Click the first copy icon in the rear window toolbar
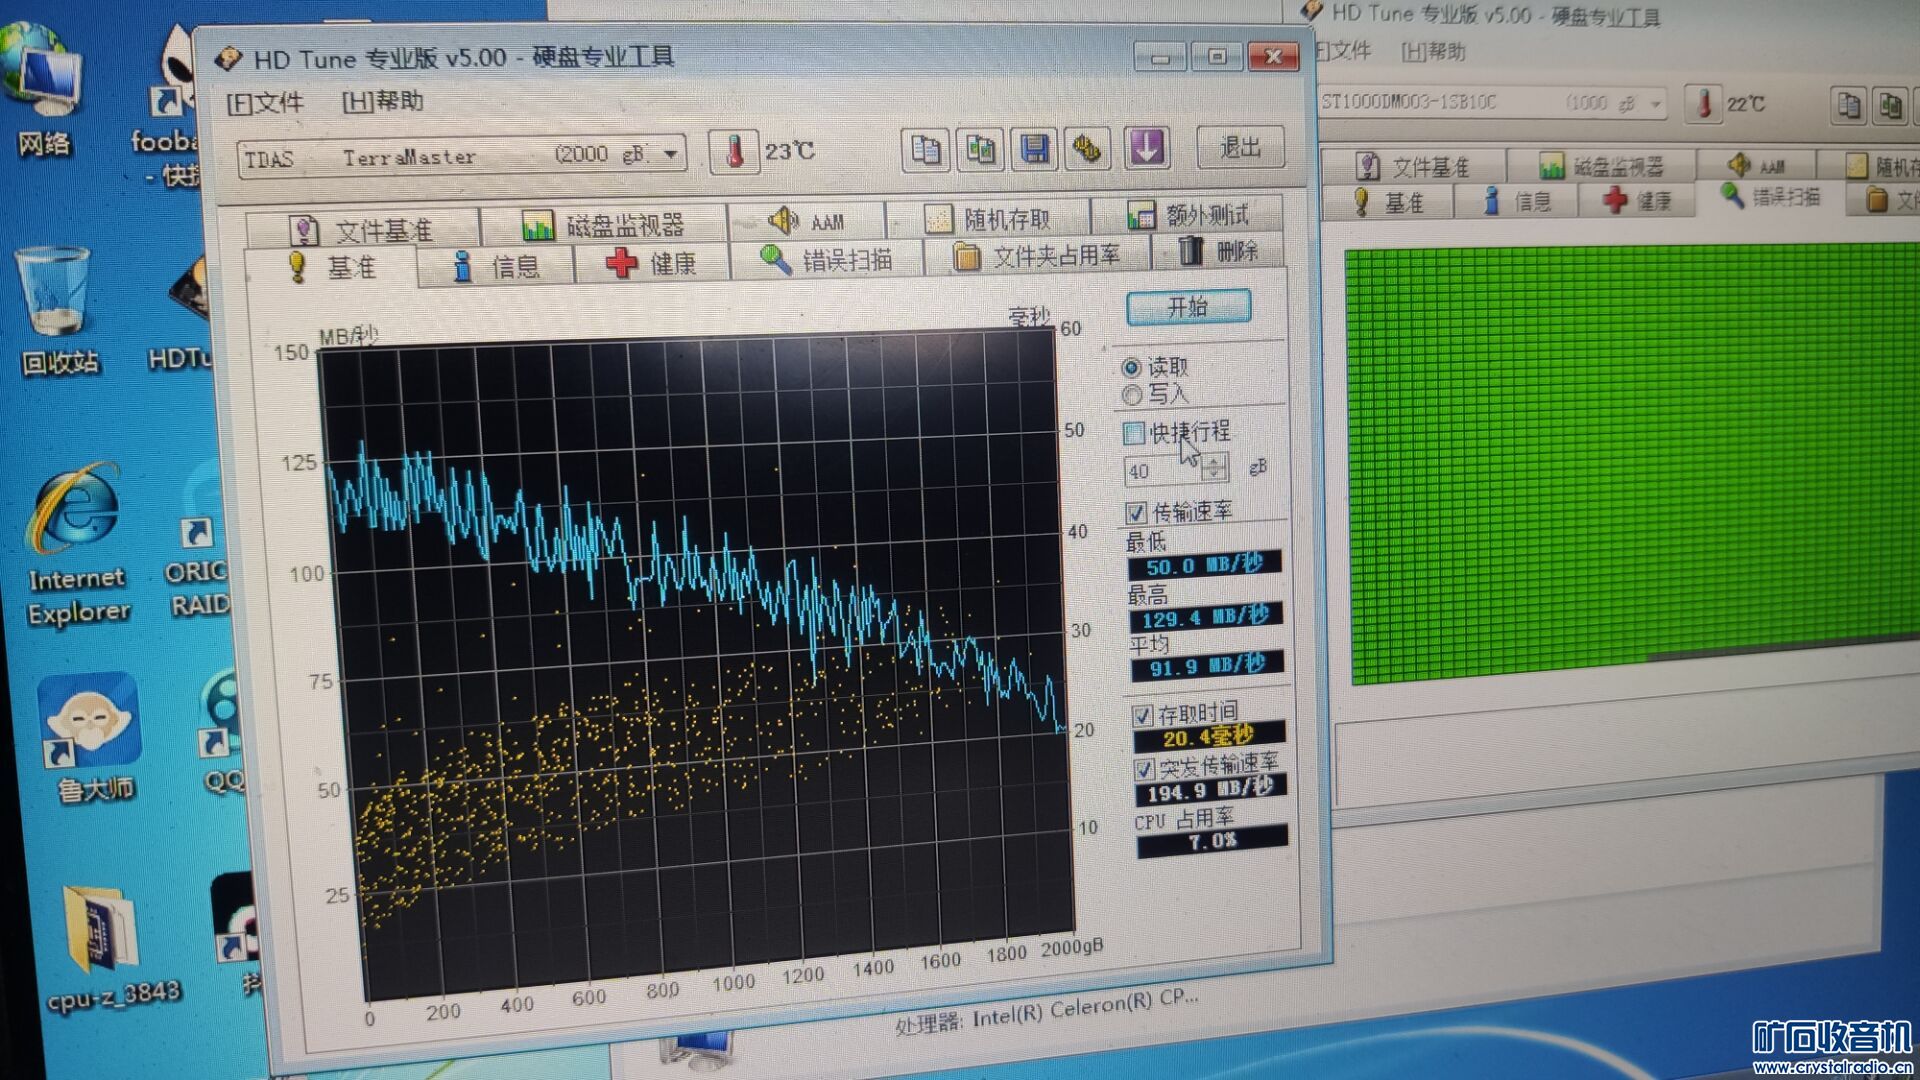1920x1080 pixels. tap(1849, 105)
